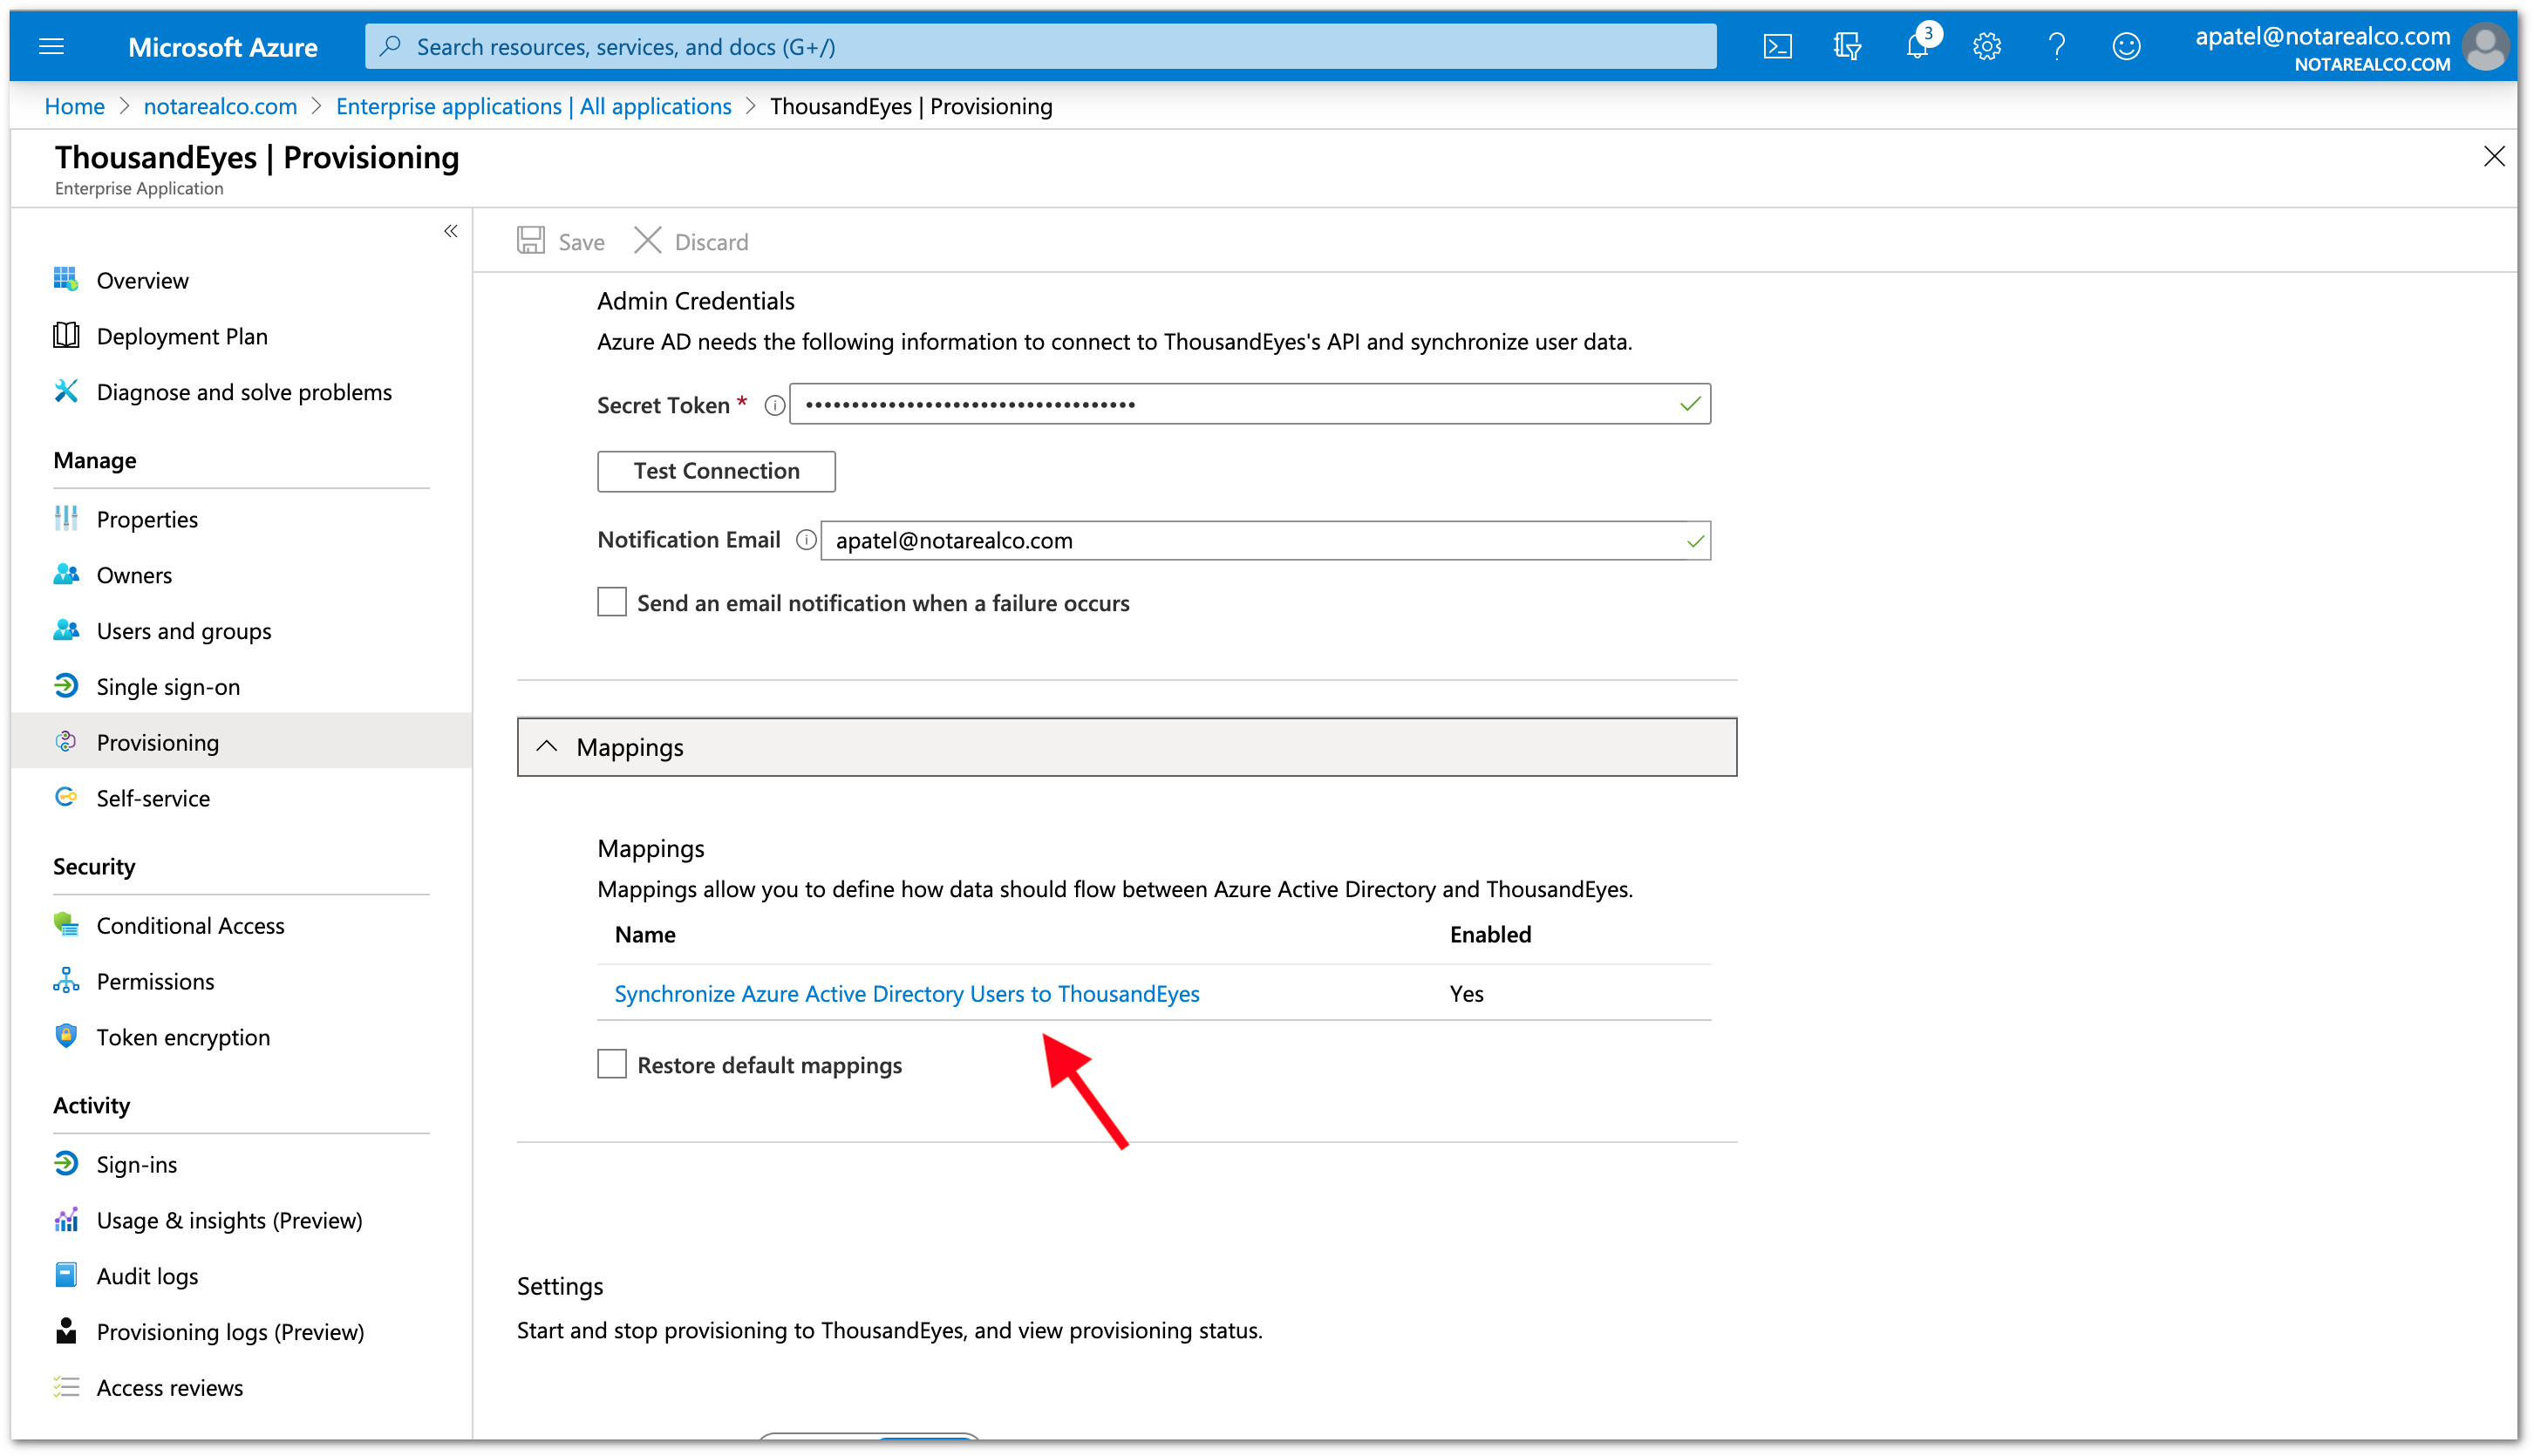Open Enterprise applications breadcrumb link
Screen dimensions: 2534x1456
533,106
